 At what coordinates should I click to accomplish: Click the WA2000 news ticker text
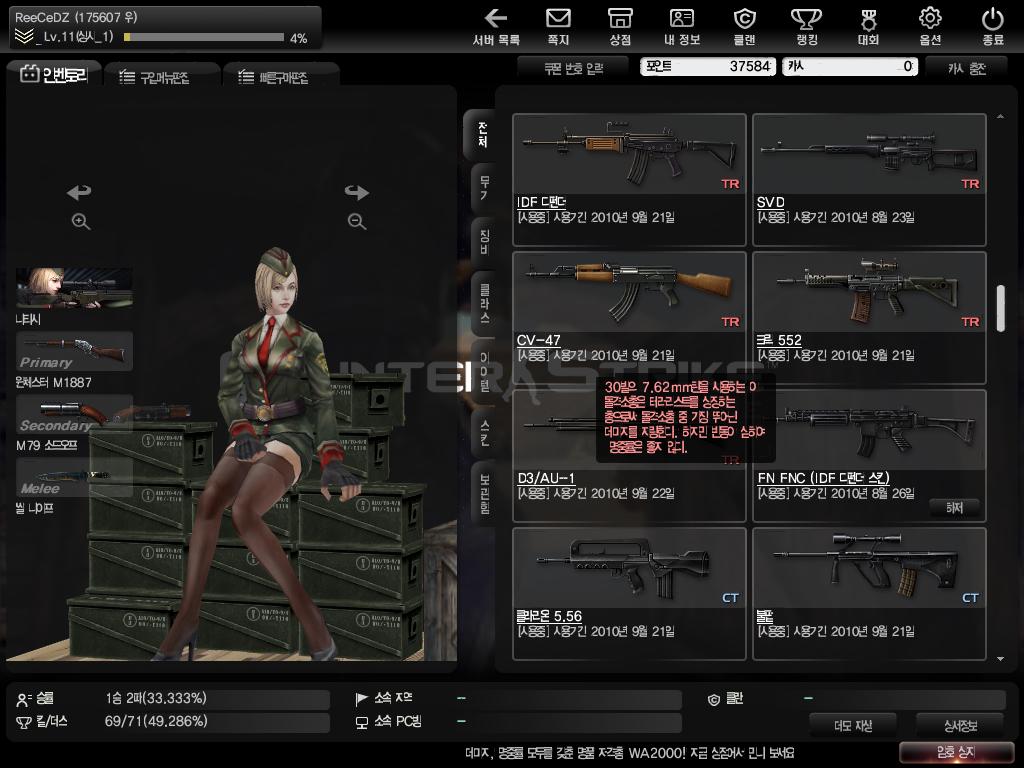(x=630, y=753)
